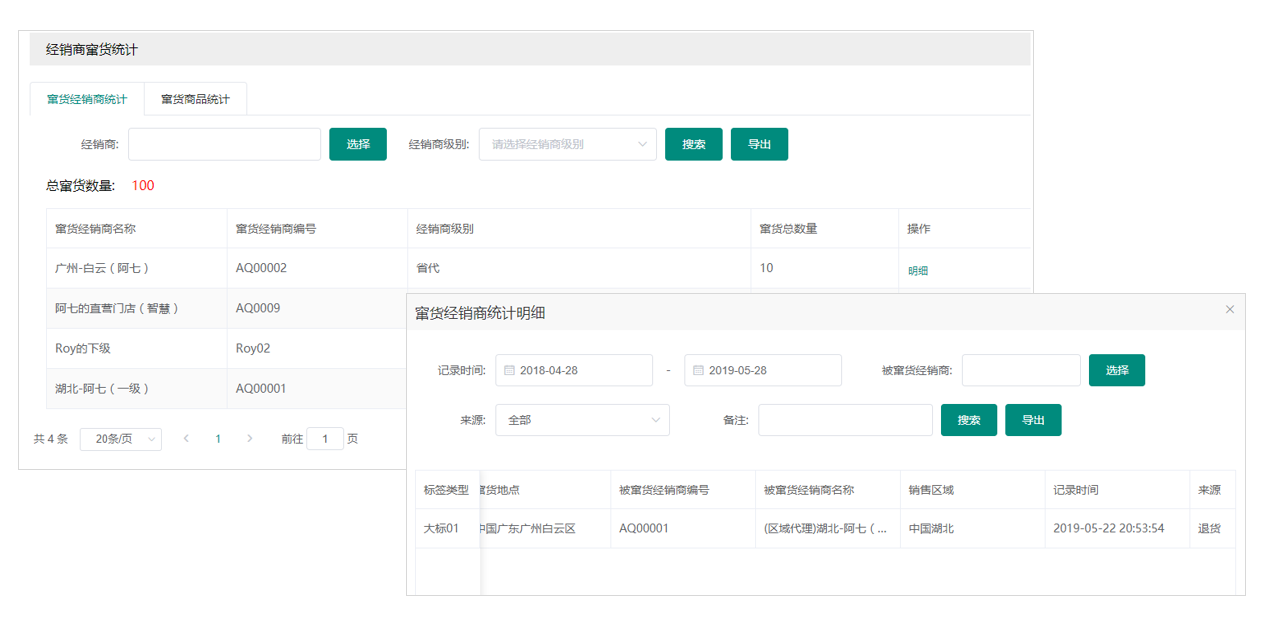The width and height of the screenshot is (1269, 631).
Task: Open the 来源 全部 dropdown
Action: 582,420
